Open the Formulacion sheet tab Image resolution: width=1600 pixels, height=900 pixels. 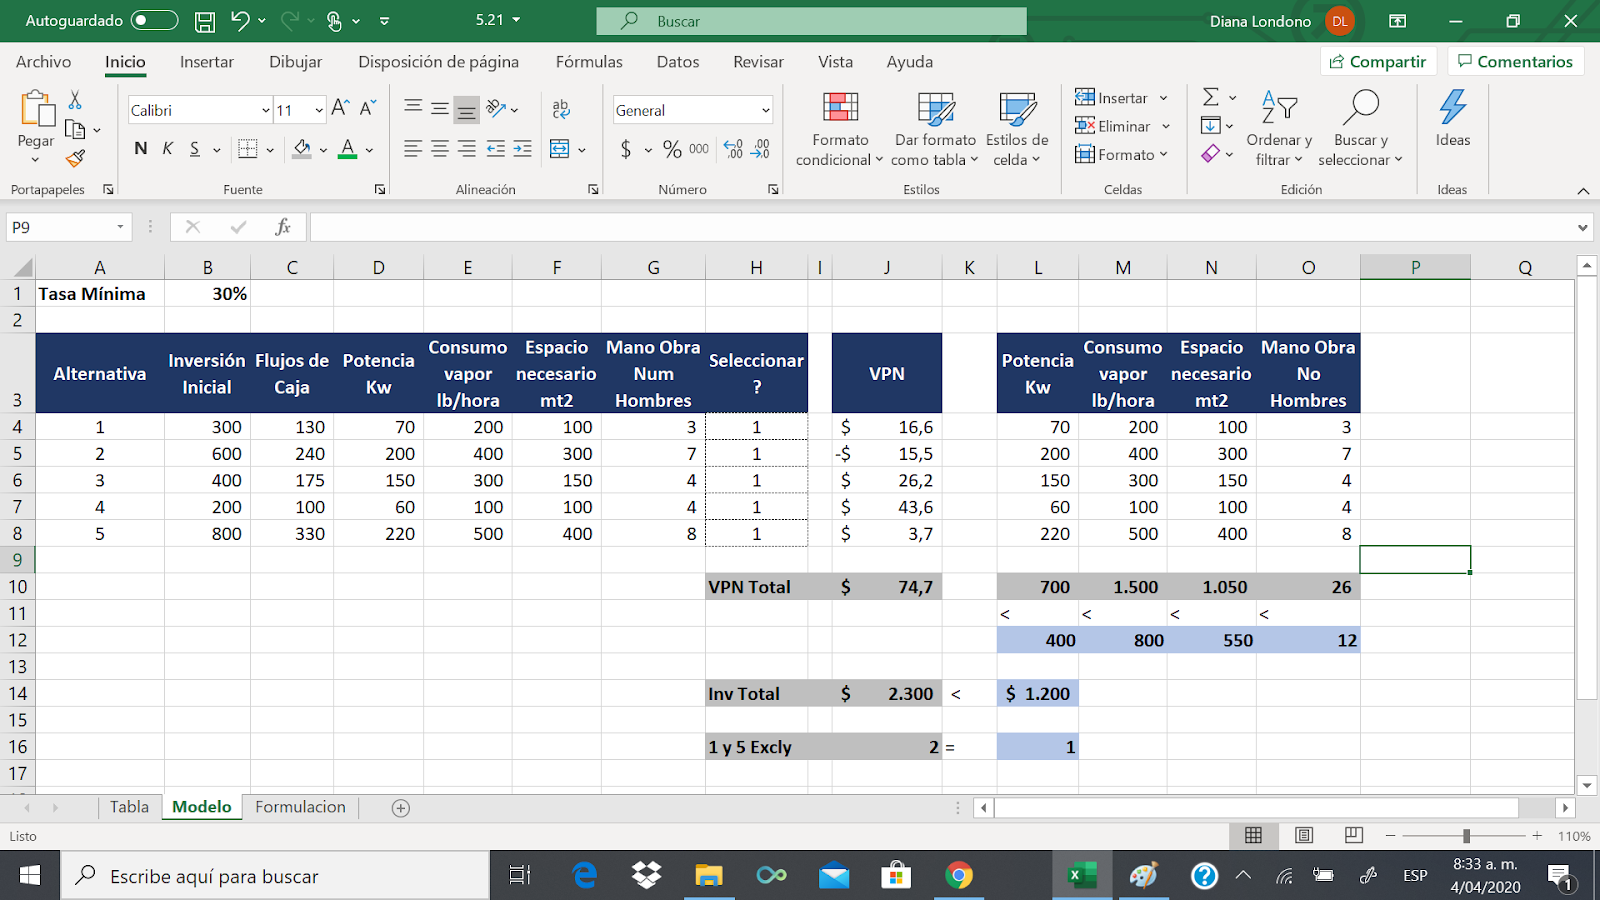pos(300,806)
